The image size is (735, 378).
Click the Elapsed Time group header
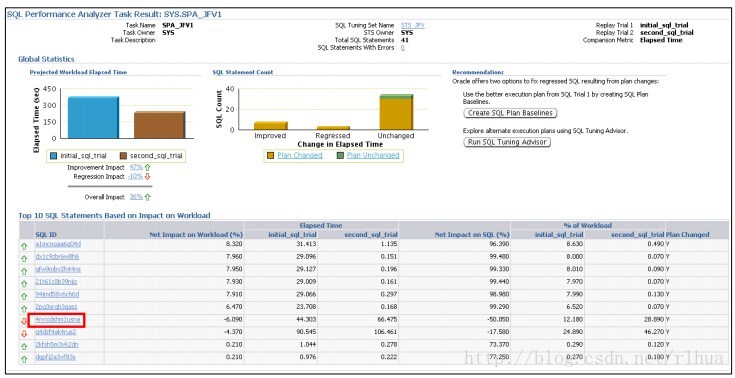(321, 226)
